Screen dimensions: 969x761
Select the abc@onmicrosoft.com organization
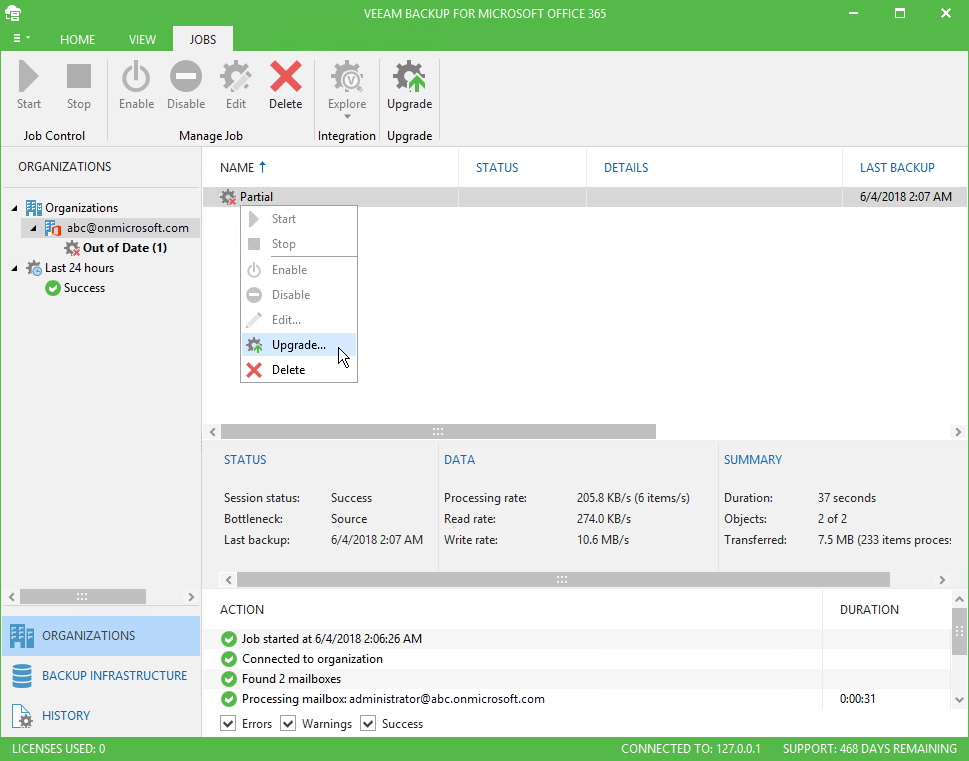tap(128, 228)
